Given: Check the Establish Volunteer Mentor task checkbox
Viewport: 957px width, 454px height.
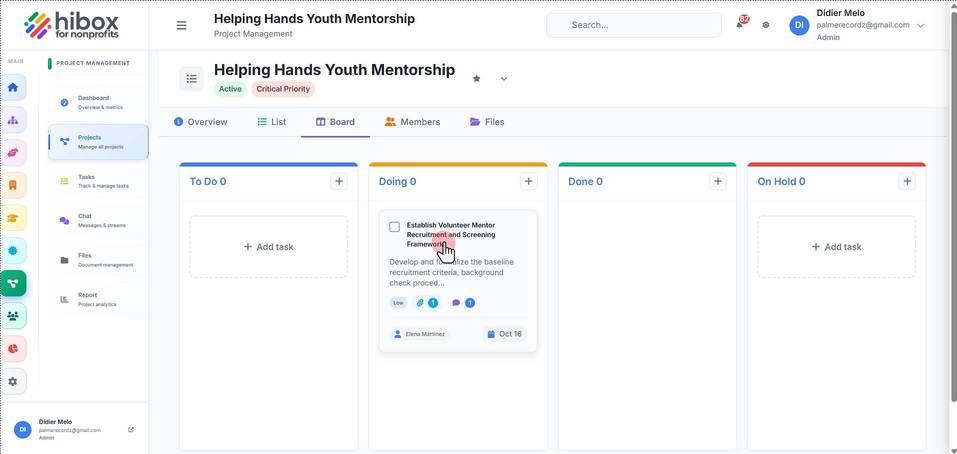Looking at the screenshot, I should (x=394, y=227).
